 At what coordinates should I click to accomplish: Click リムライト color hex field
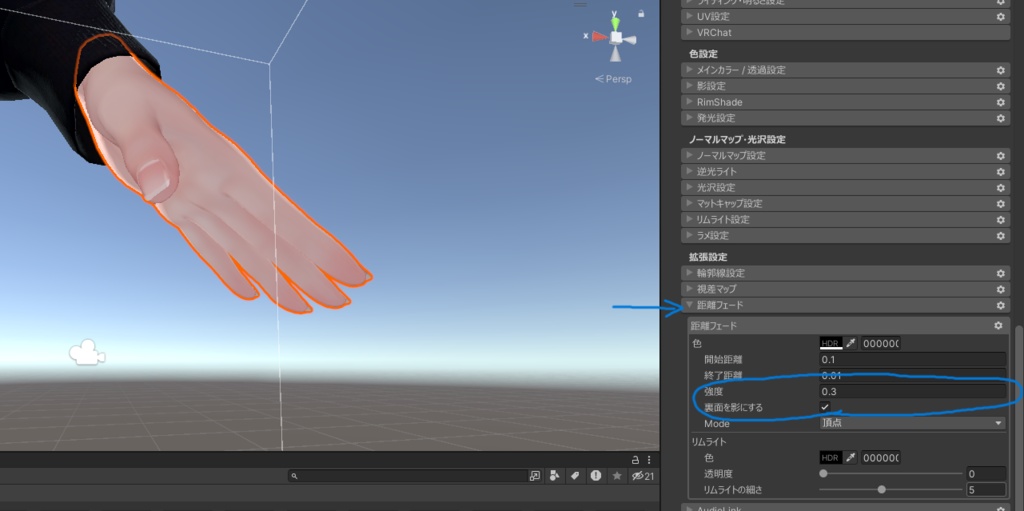click(x=880, y=458)
